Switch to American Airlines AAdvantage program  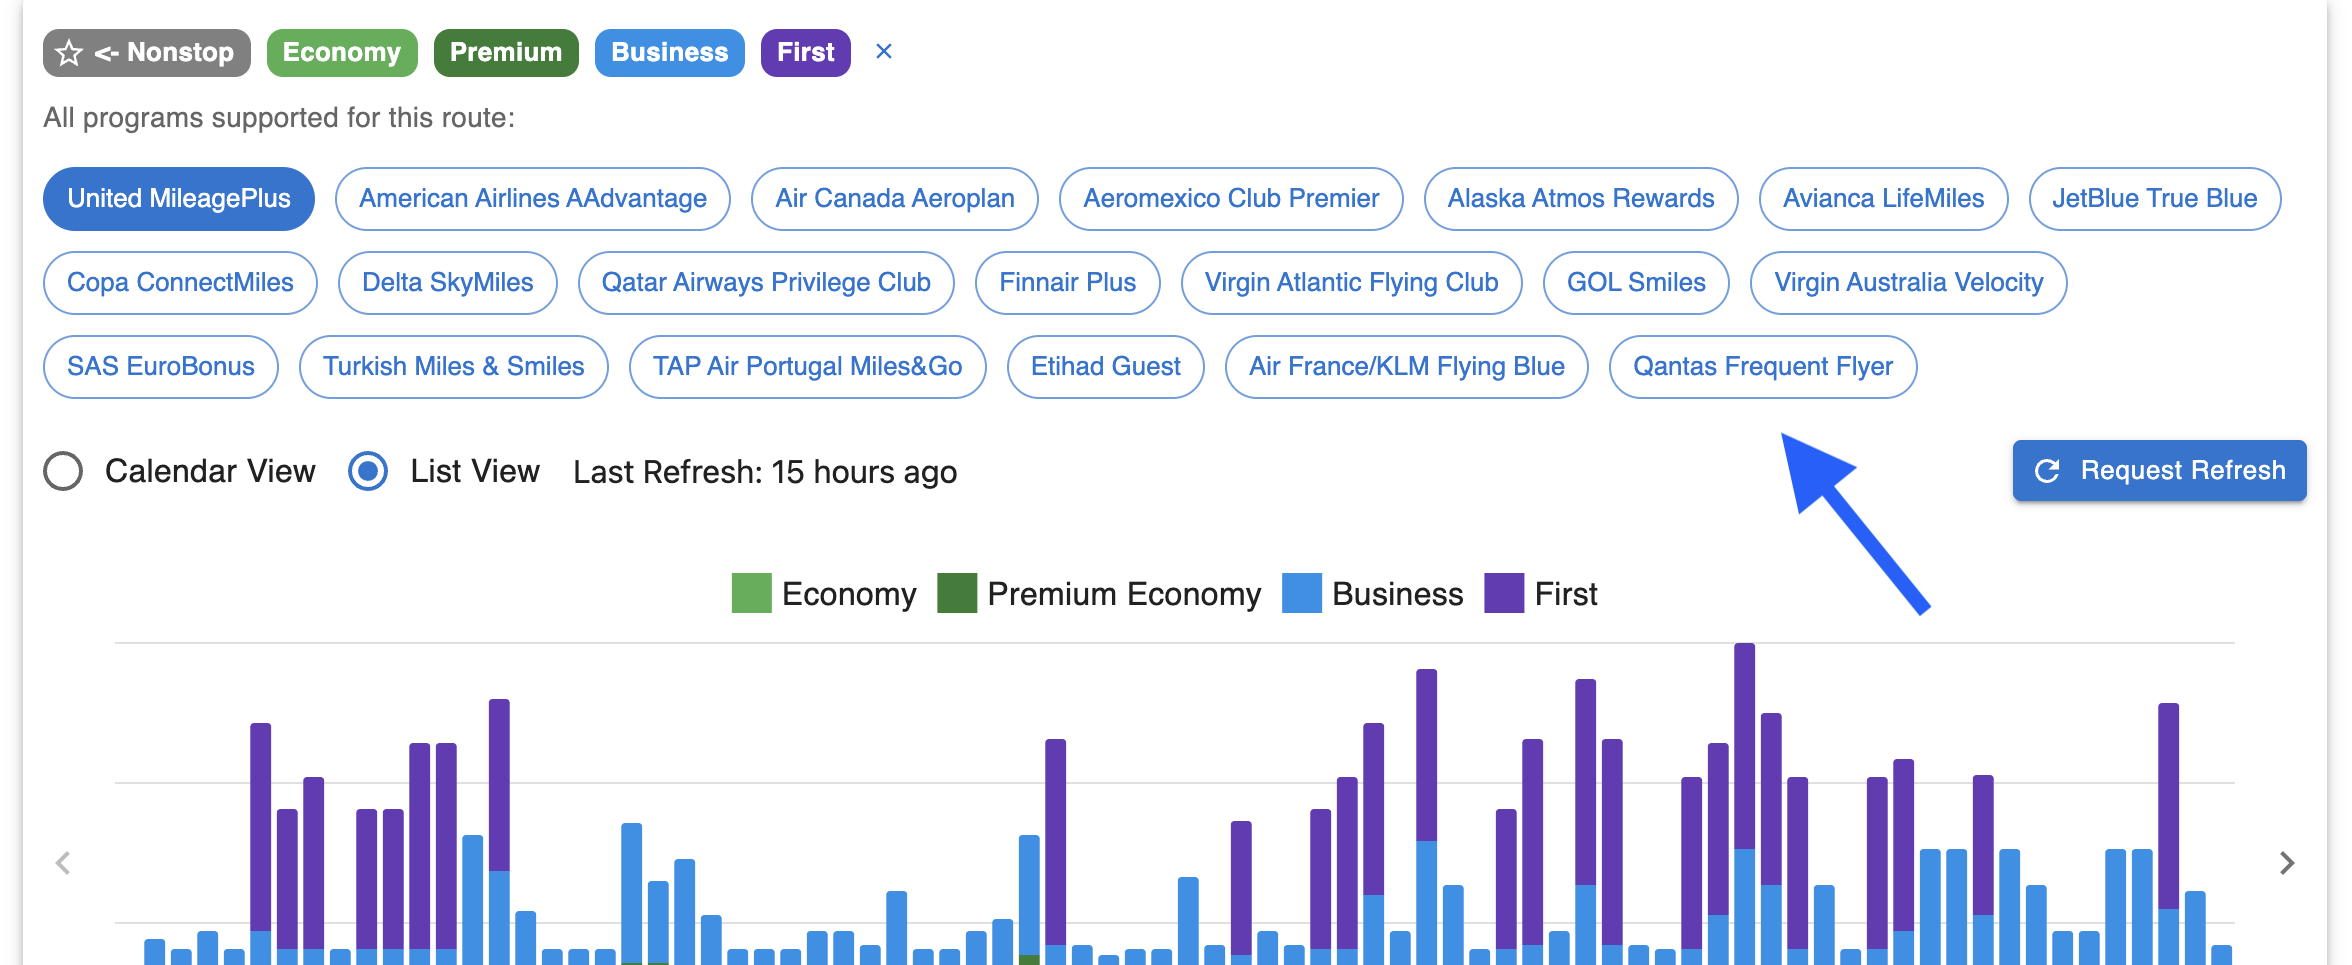[x=533, y=199]
